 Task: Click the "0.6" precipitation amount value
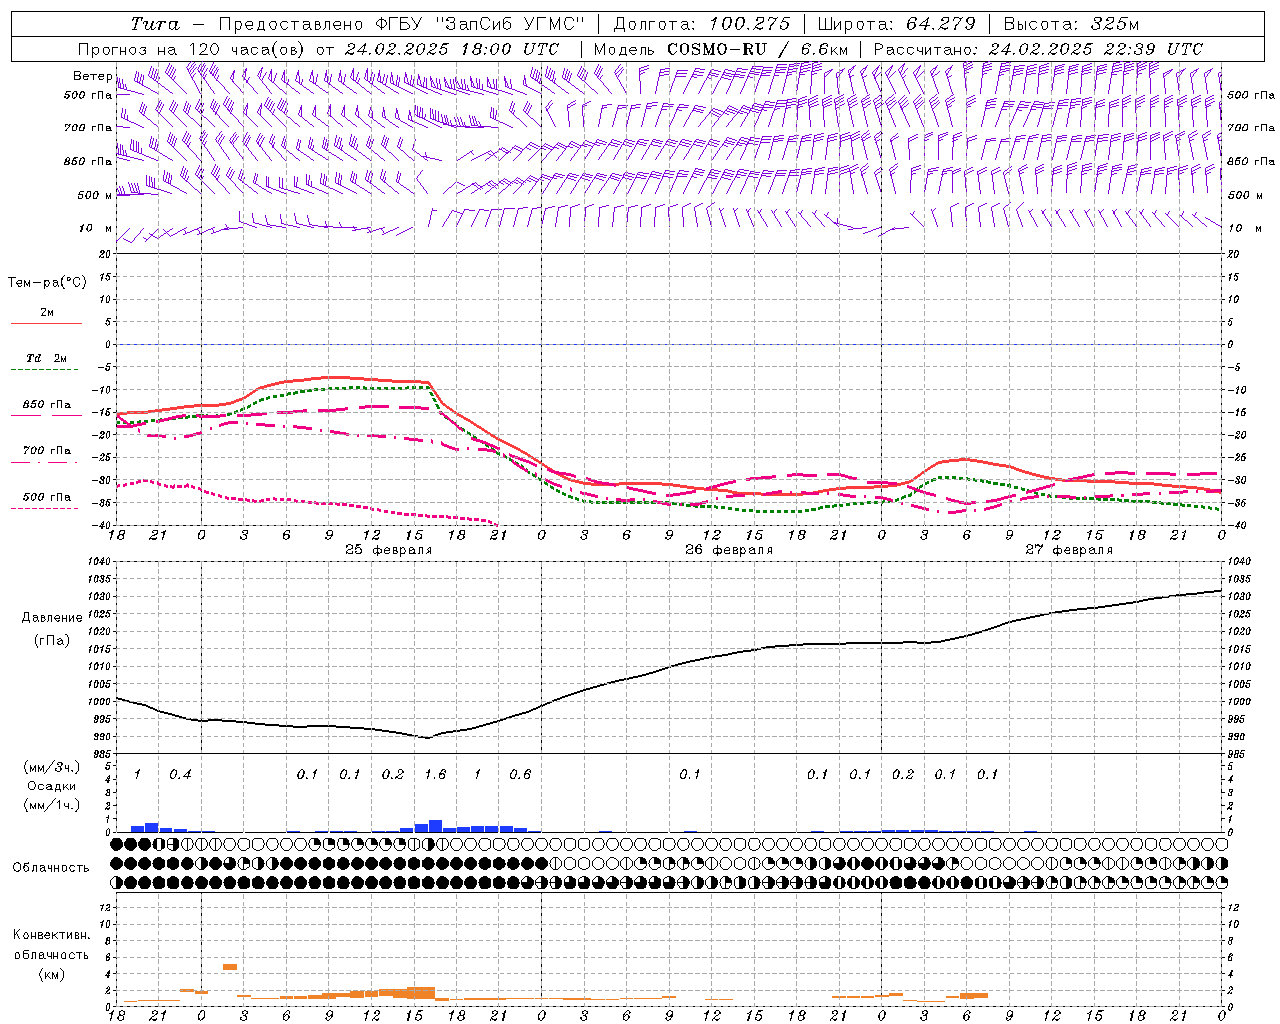520,775
